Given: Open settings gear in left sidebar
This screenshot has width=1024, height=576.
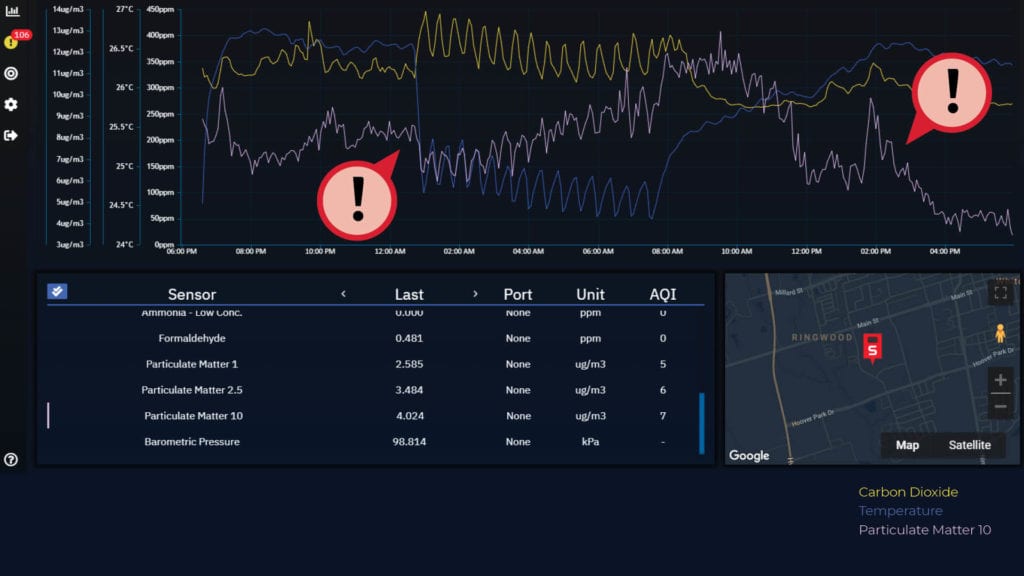Looking at the screenshot, I should [11, 104].
